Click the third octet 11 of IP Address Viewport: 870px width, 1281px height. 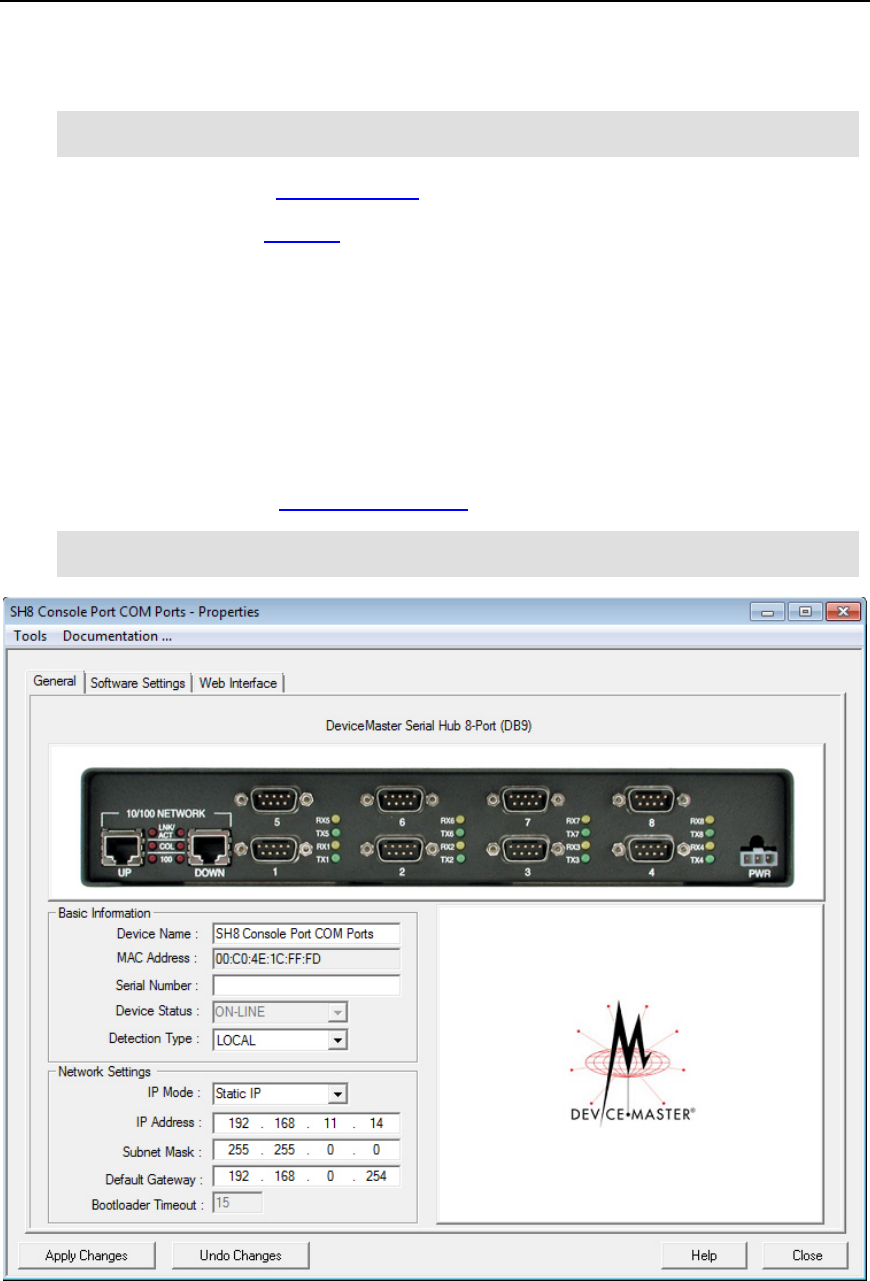point(331,1123)
